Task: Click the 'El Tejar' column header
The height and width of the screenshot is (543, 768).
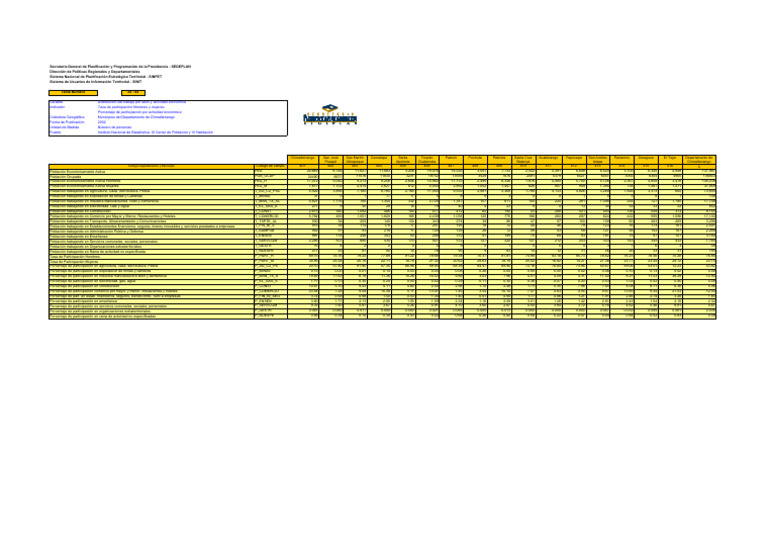Action: click(670, 160)
